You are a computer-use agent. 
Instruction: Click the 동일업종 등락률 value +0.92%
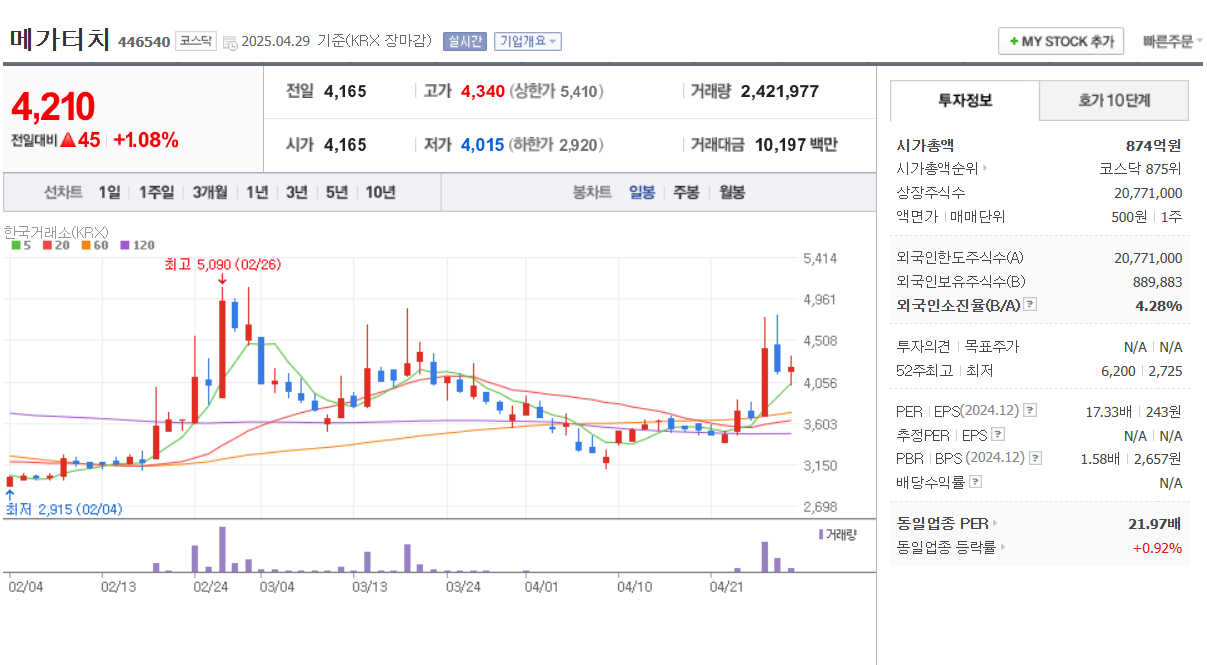click(1157, 547)
